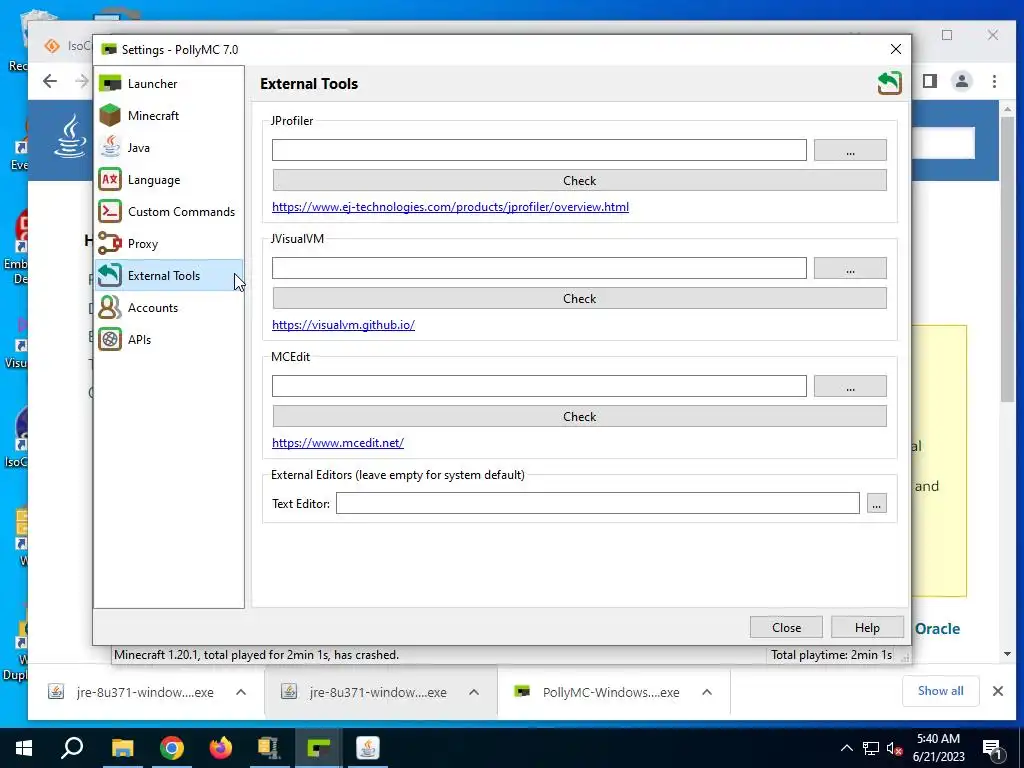This screenshot has width=1024, height=768.
Task: Toggle Chrome side panel icon
Action: pyautogui.click(x=929, y=81)
